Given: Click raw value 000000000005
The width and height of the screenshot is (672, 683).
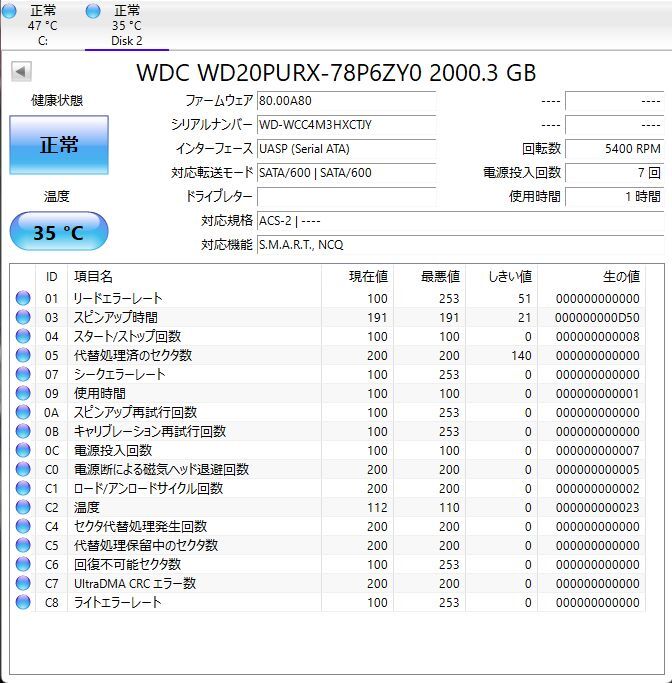Looking at the screenshot, I should (x=597, y=470).
